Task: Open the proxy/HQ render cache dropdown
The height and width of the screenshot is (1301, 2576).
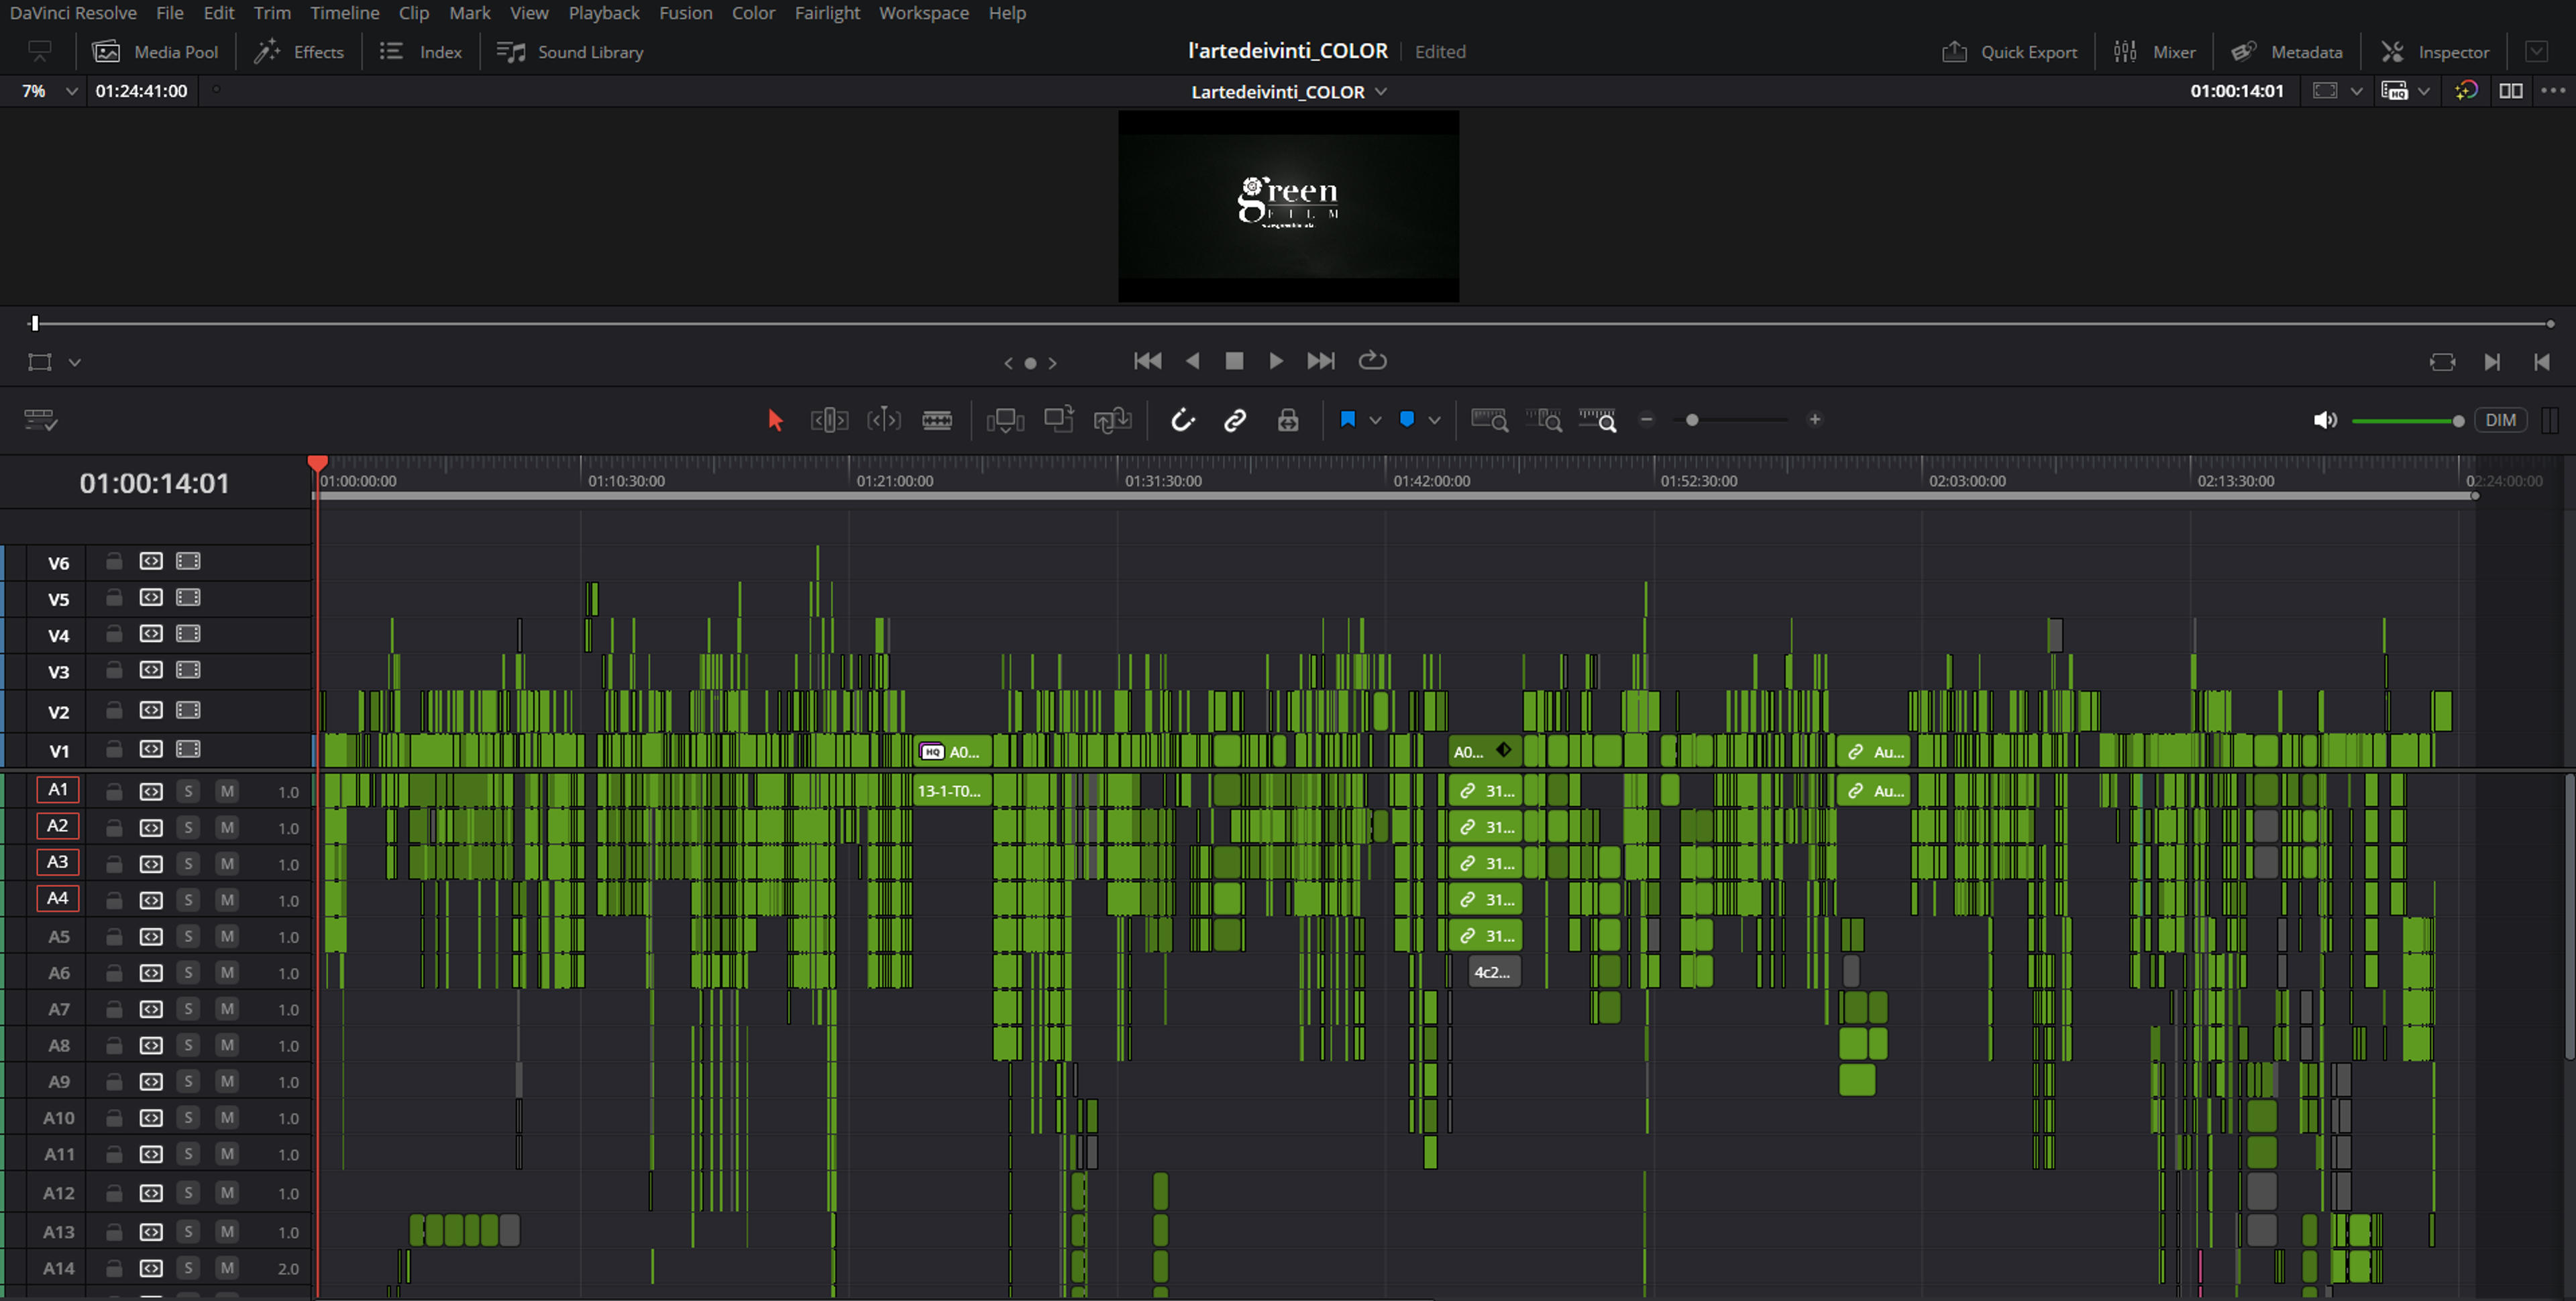Action: pyautogui.click(x=2423, y=91)
